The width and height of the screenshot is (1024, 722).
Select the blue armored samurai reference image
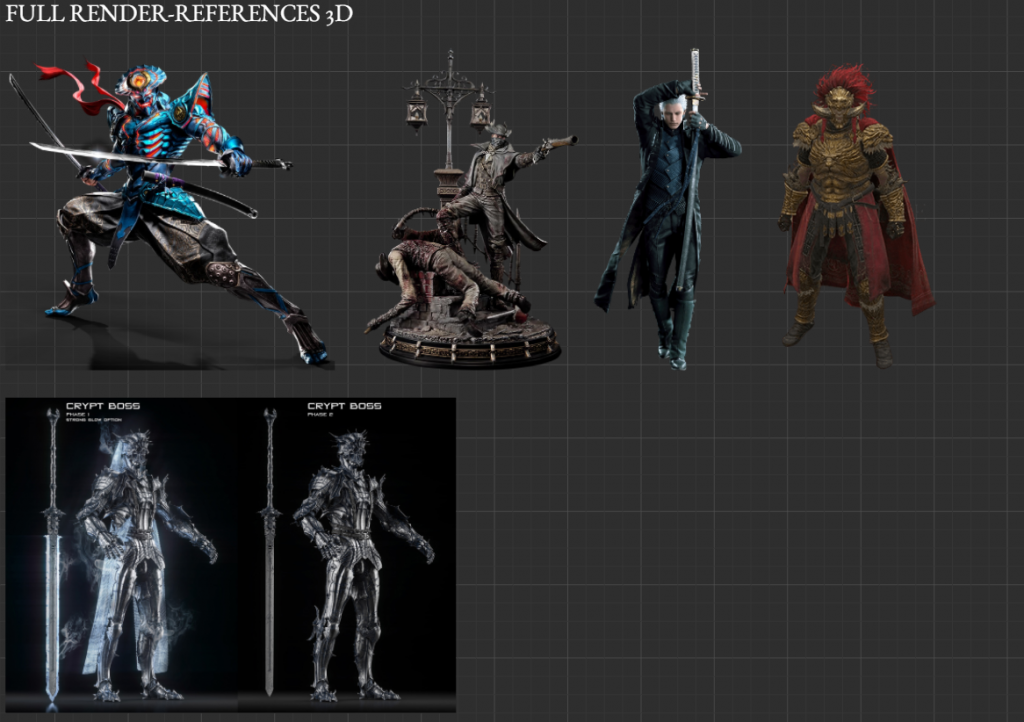[x=170, y=215]
